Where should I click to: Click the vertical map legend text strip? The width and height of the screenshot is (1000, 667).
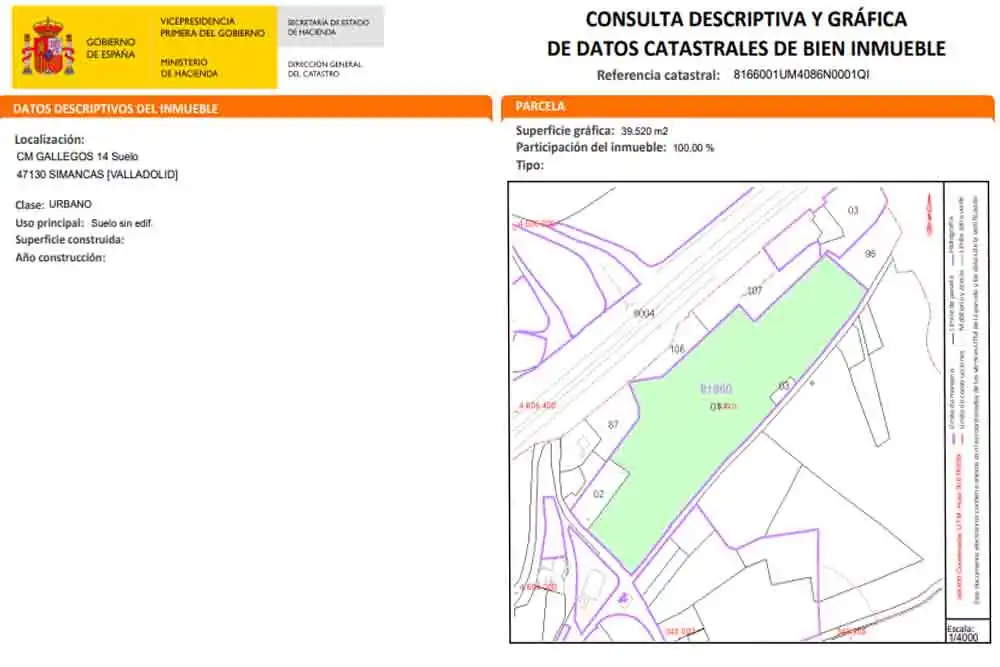tap(966, 402)
